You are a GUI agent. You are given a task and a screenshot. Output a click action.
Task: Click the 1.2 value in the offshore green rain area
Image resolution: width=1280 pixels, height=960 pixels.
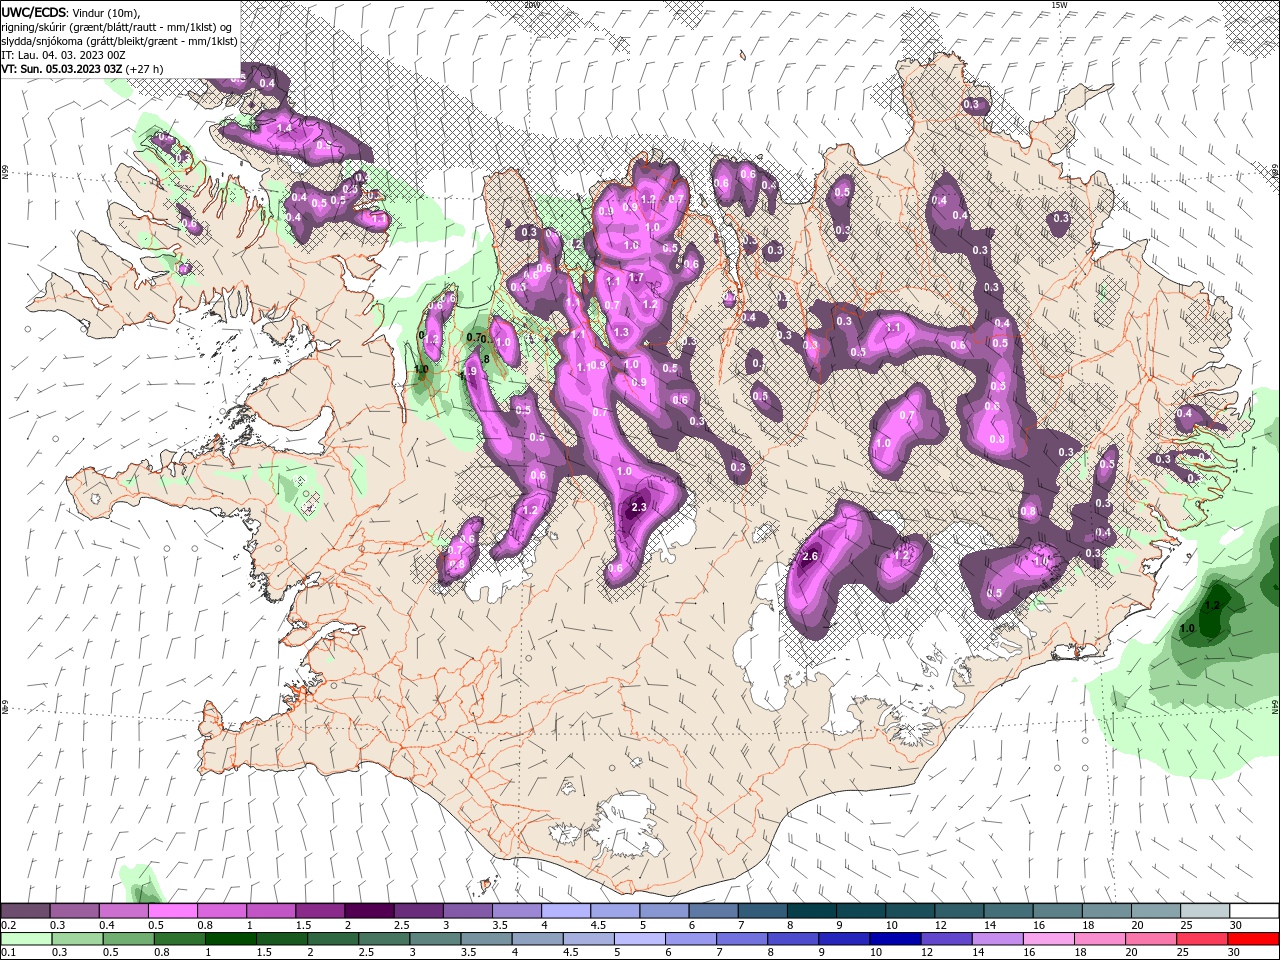(x=1212, y=605)
